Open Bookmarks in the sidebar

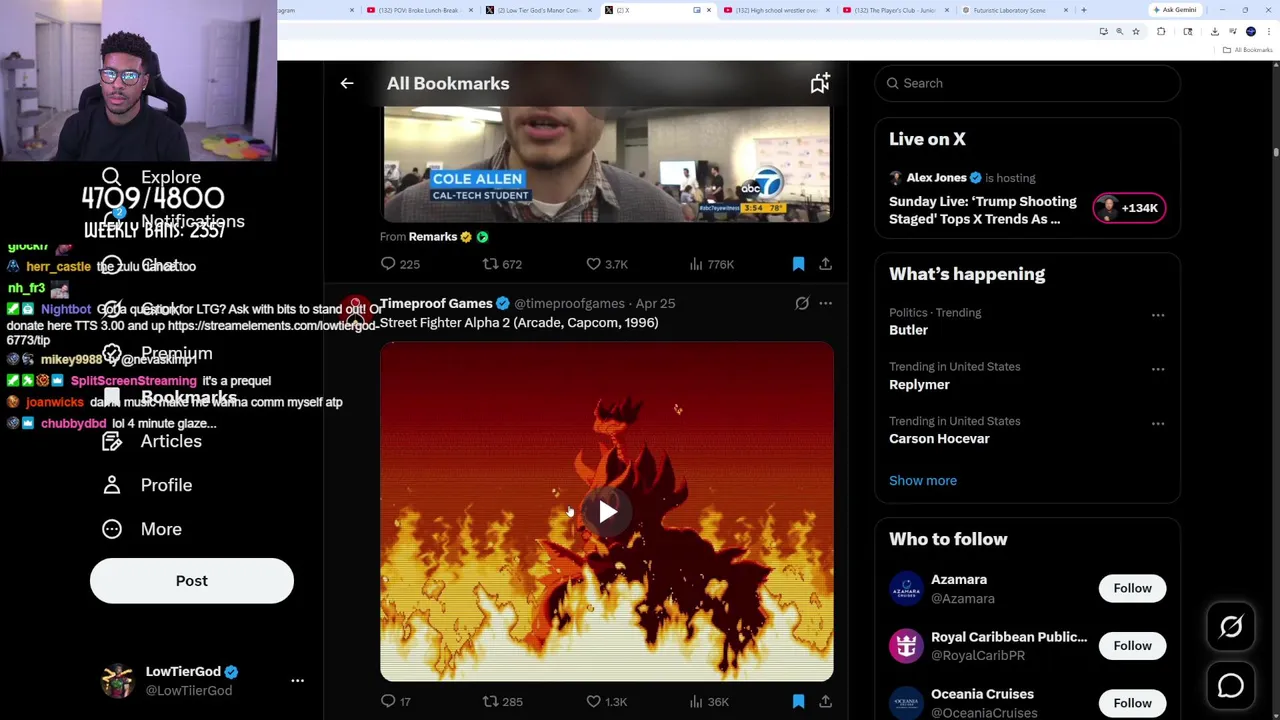pos(169,397)
